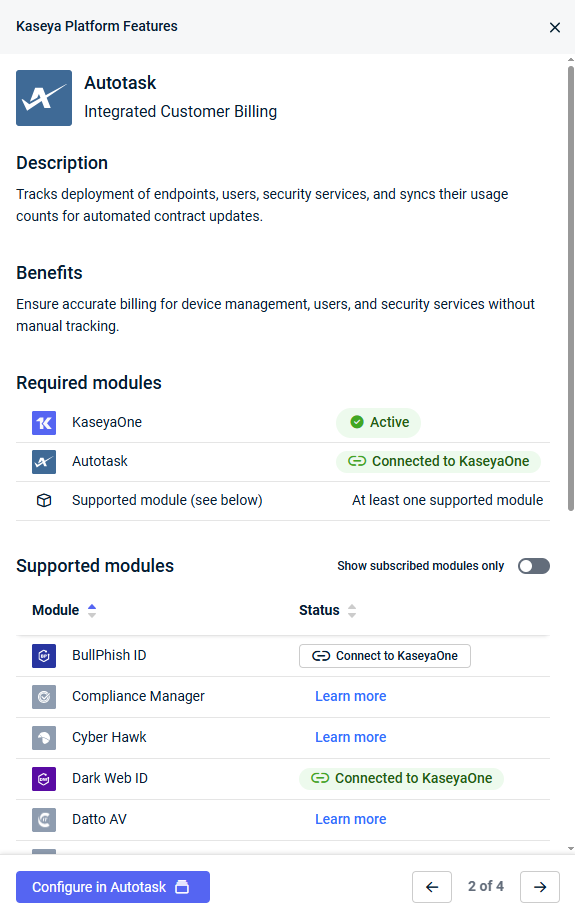Viewport: 575px width, 919px height.
Task: Click the Dark Web ID module icon
Action: 44,779
